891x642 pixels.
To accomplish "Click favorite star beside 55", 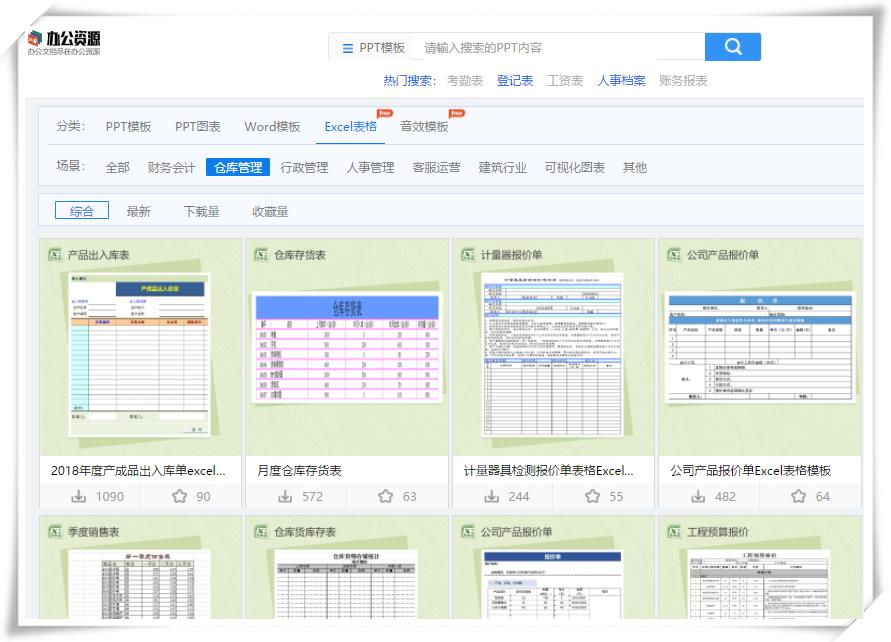I will coord(593,497).
